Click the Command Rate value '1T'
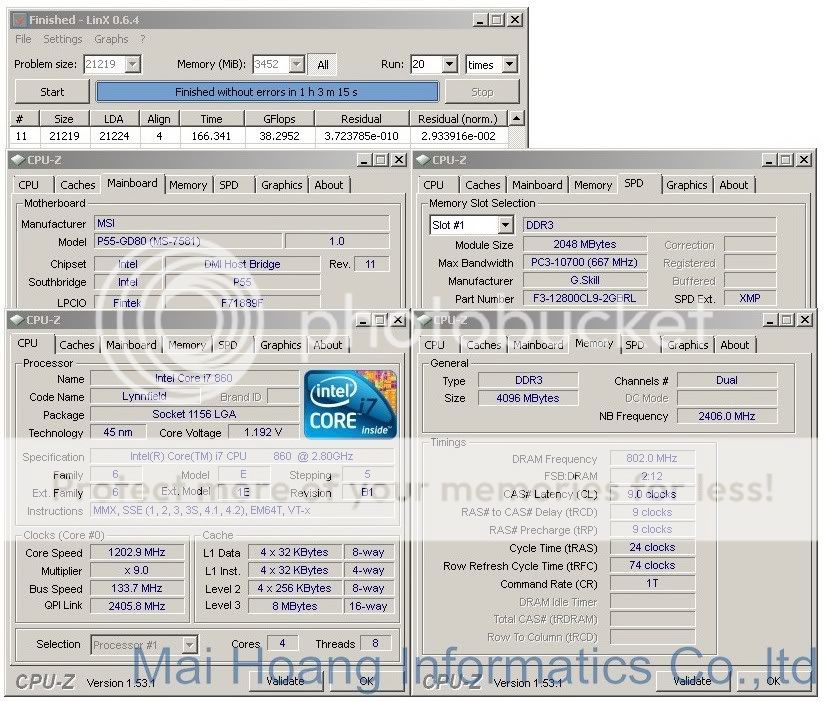The height and width of the screenshot is (702, 825). pos(652,584)
